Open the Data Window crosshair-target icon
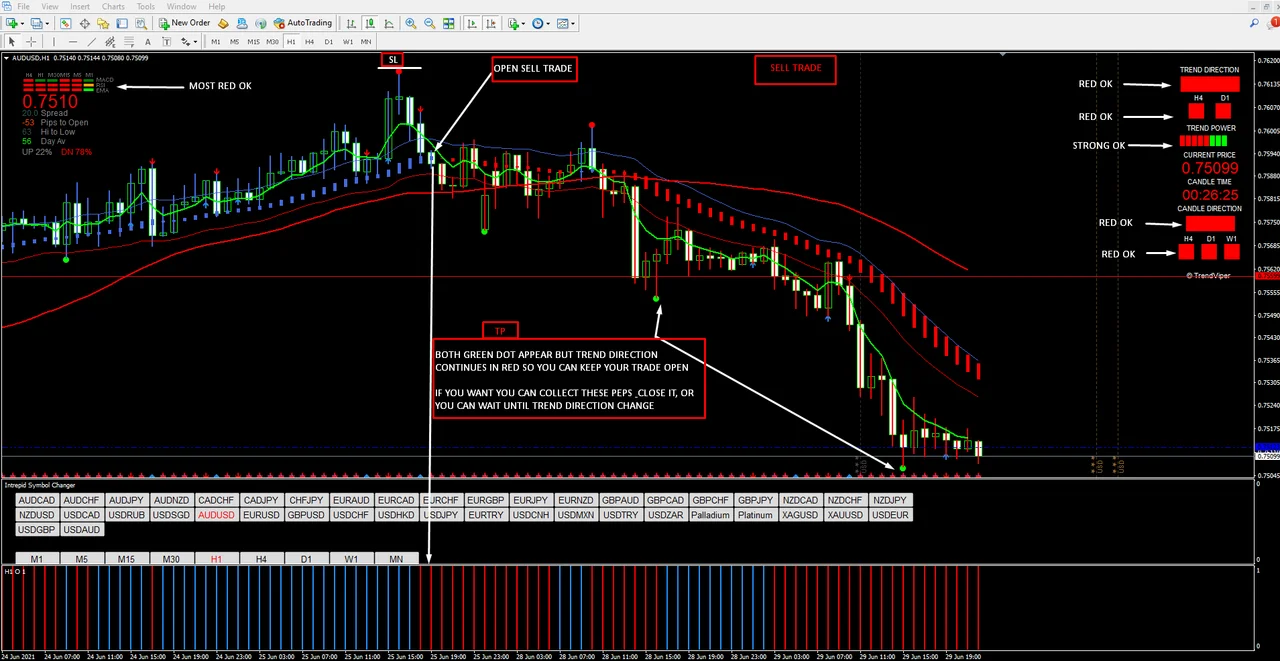This screenshot has height=661, width=1280. pyautogui.click(x=84, y=23)
